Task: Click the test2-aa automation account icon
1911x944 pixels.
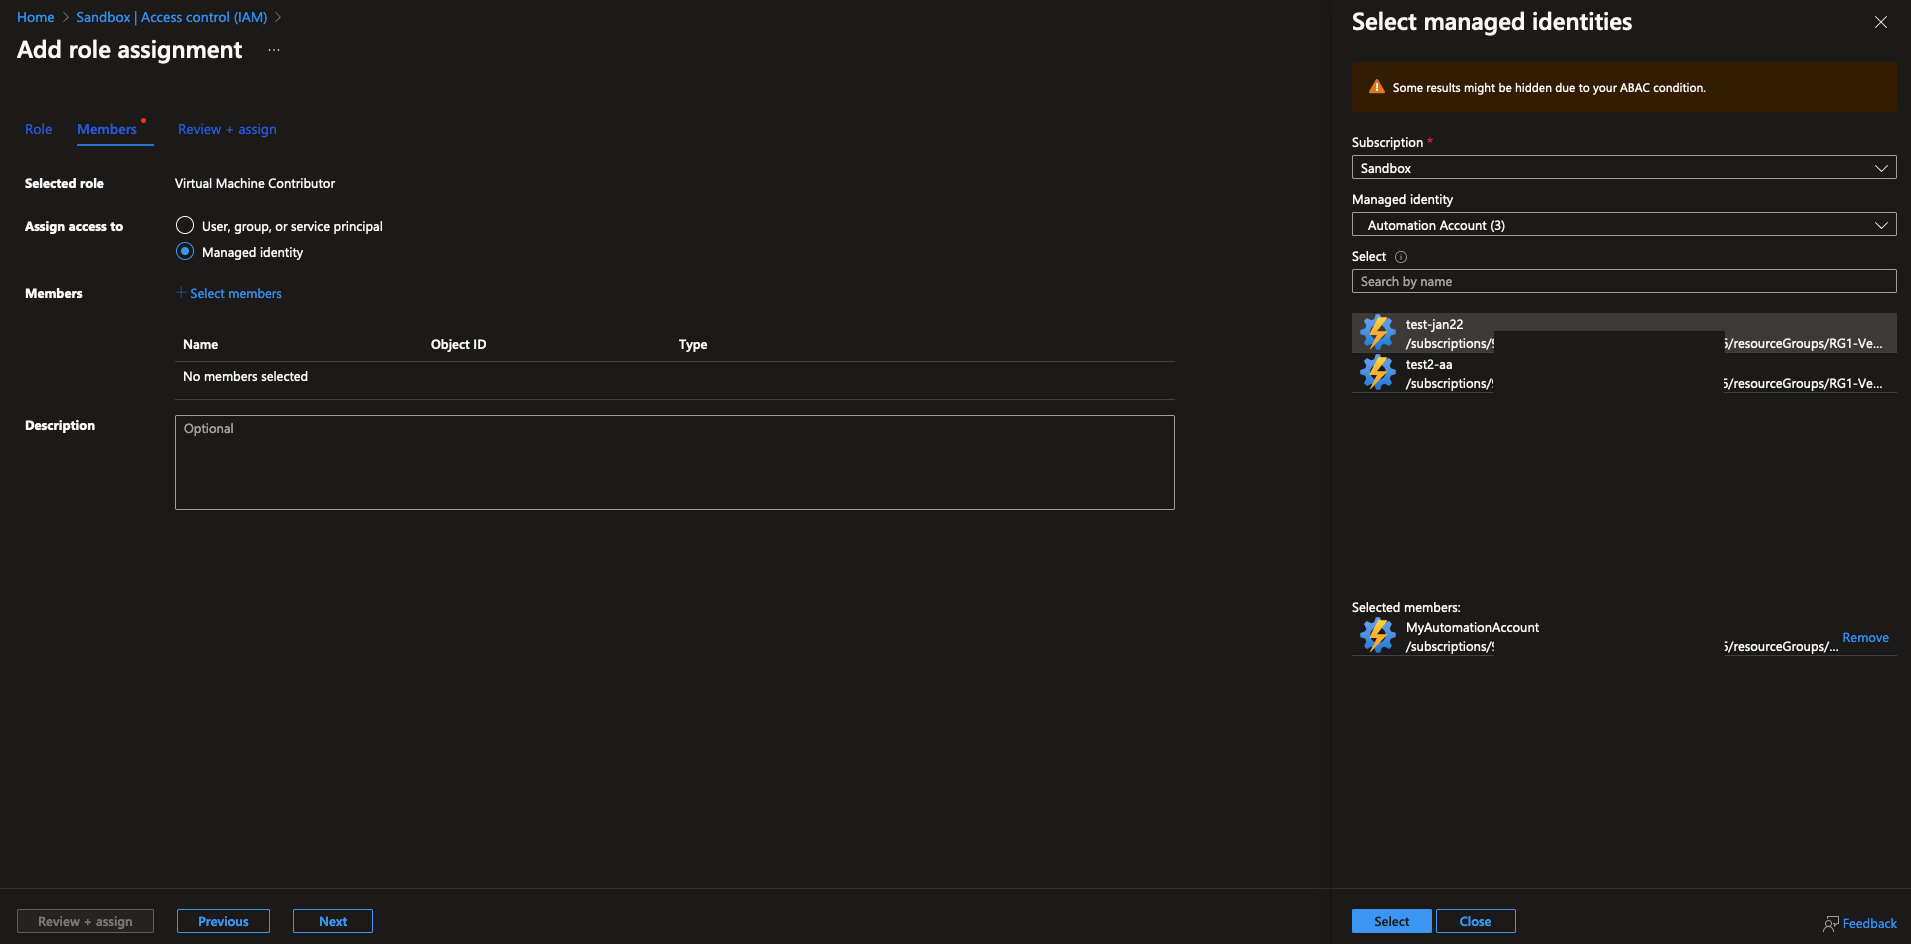Action: tap(1377, 373)
